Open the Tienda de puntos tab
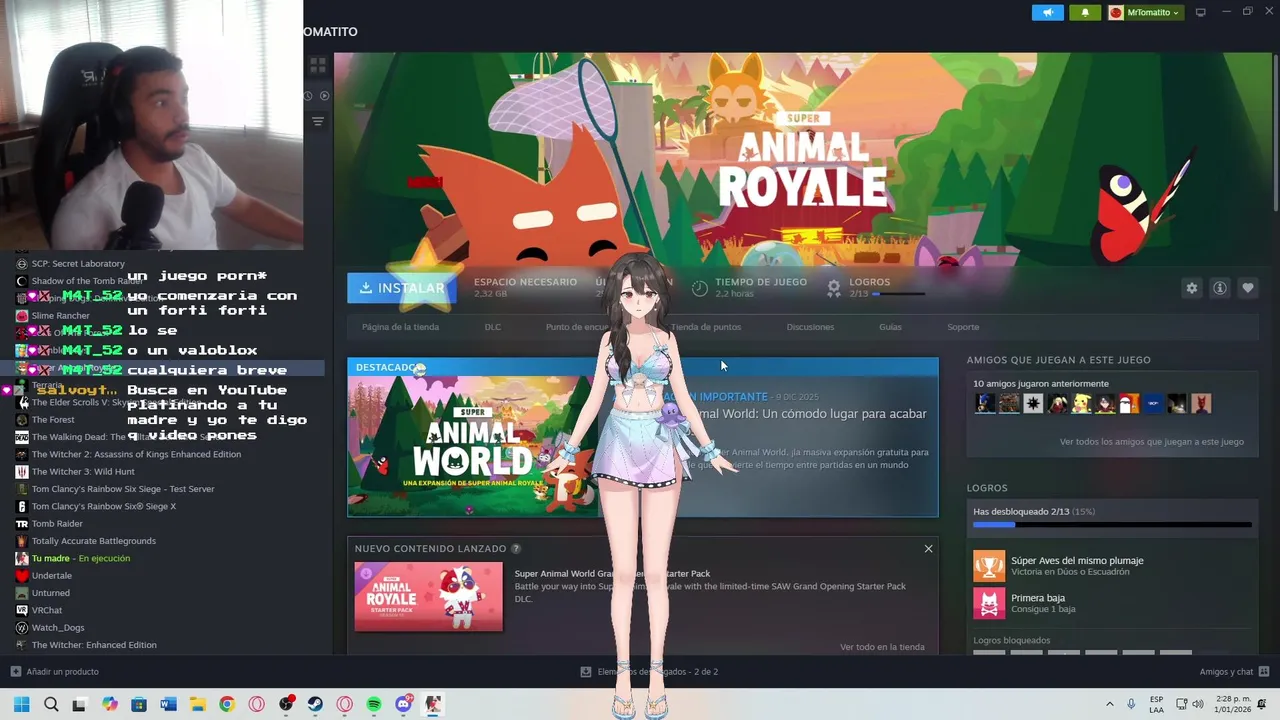 coord(706,327)
